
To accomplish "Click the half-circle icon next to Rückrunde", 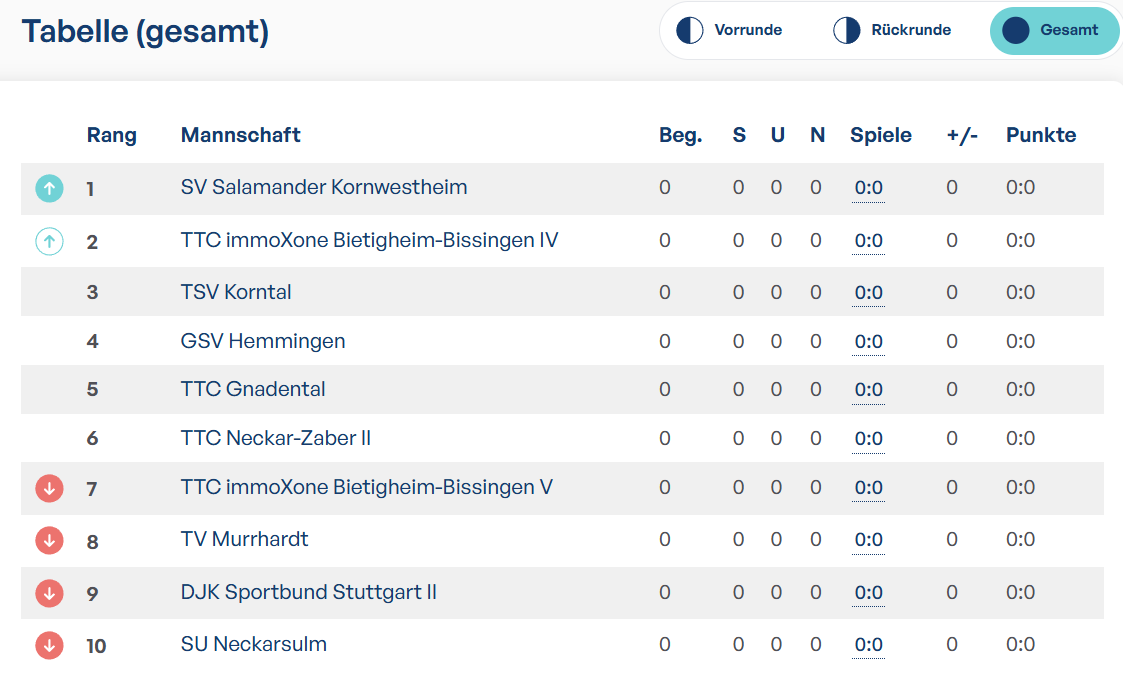I will (x=847, y=31).
